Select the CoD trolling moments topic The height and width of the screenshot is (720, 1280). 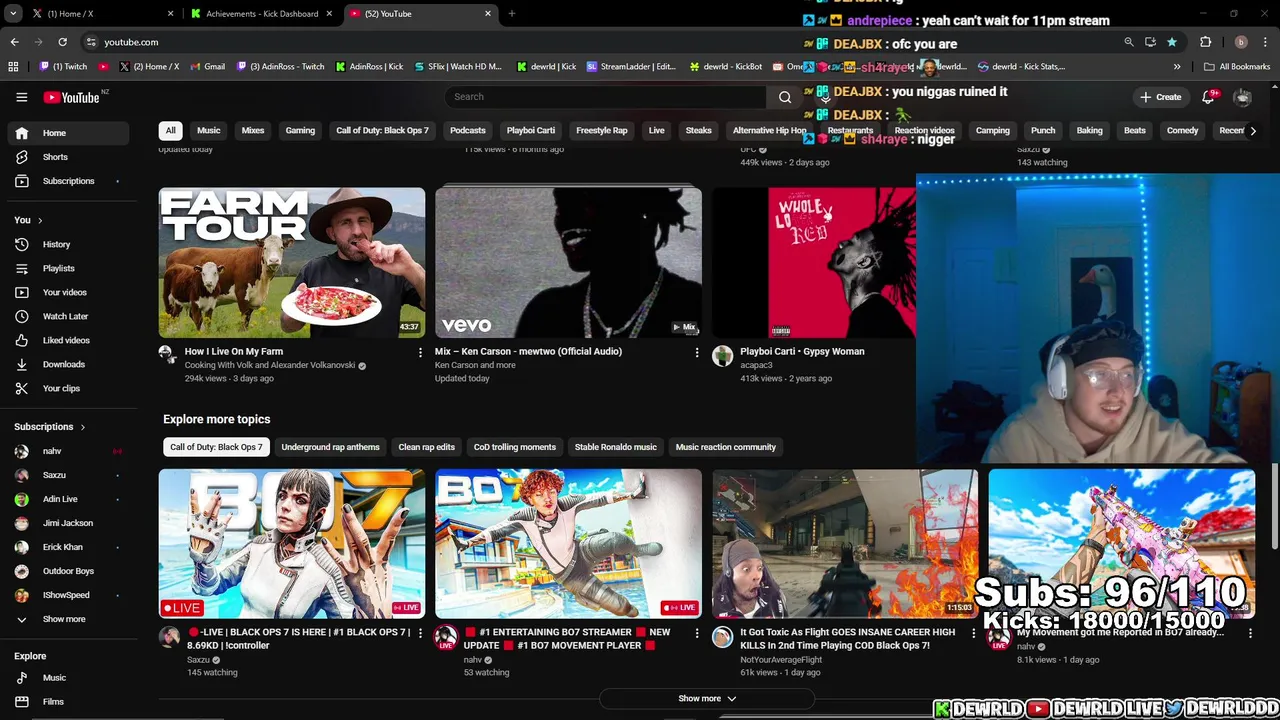[x=514, y=447]
